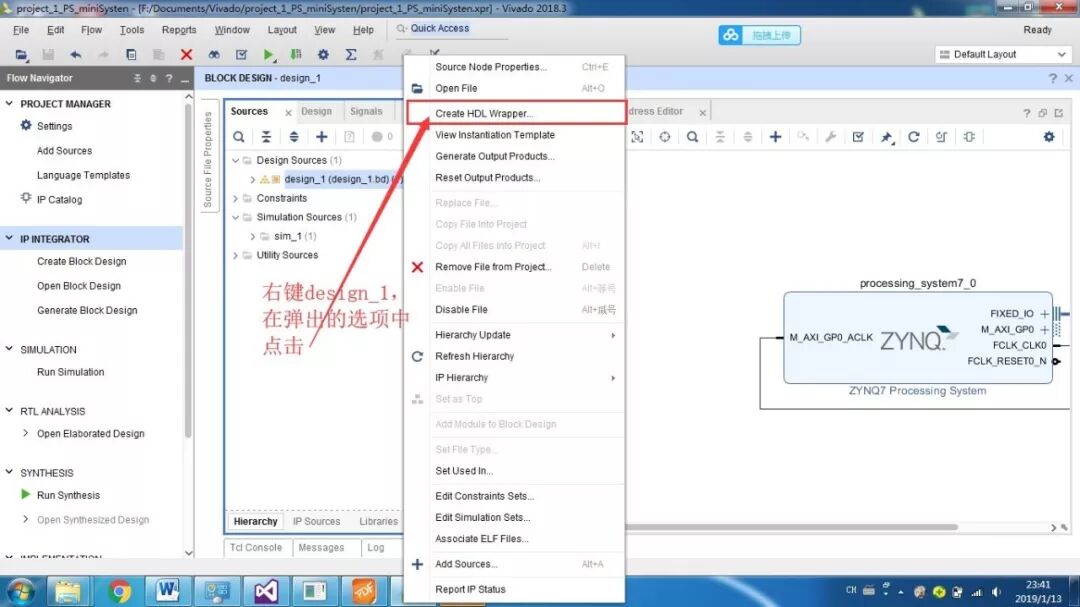
Task: Open Chrome from the Windows taskbar
Action: pos(119,591)
